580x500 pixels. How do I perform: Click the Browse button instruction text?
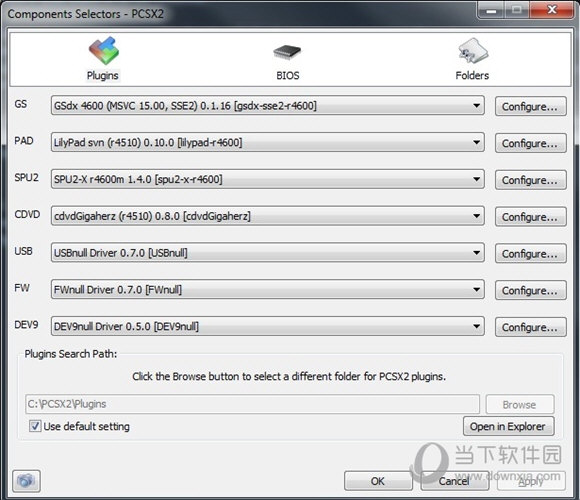click(289, 376)
